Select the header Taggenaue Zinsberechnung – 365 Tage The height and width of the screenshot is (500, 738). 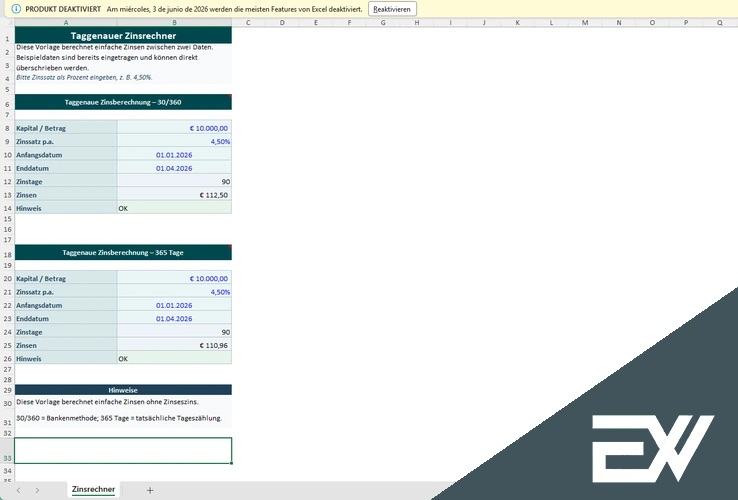point(123,252)
